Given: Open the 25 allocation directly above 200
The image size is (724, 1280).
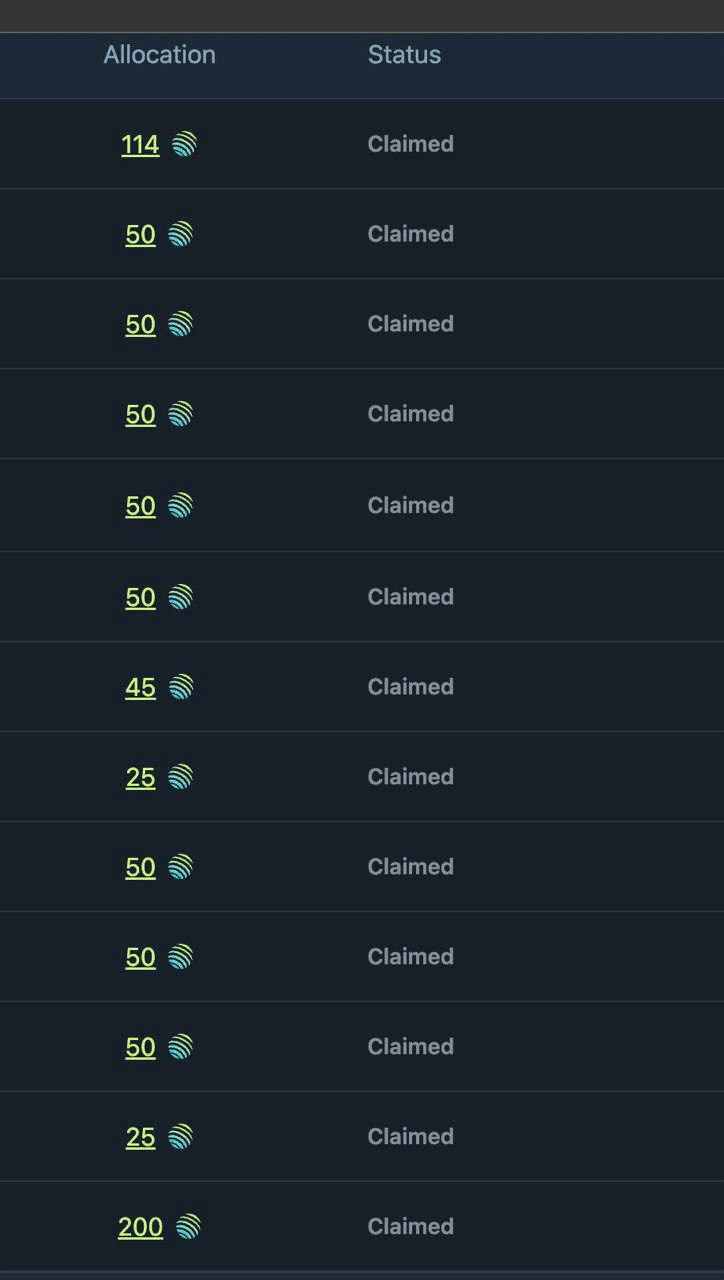Looking at the screenshot, I should (140, 1138).
